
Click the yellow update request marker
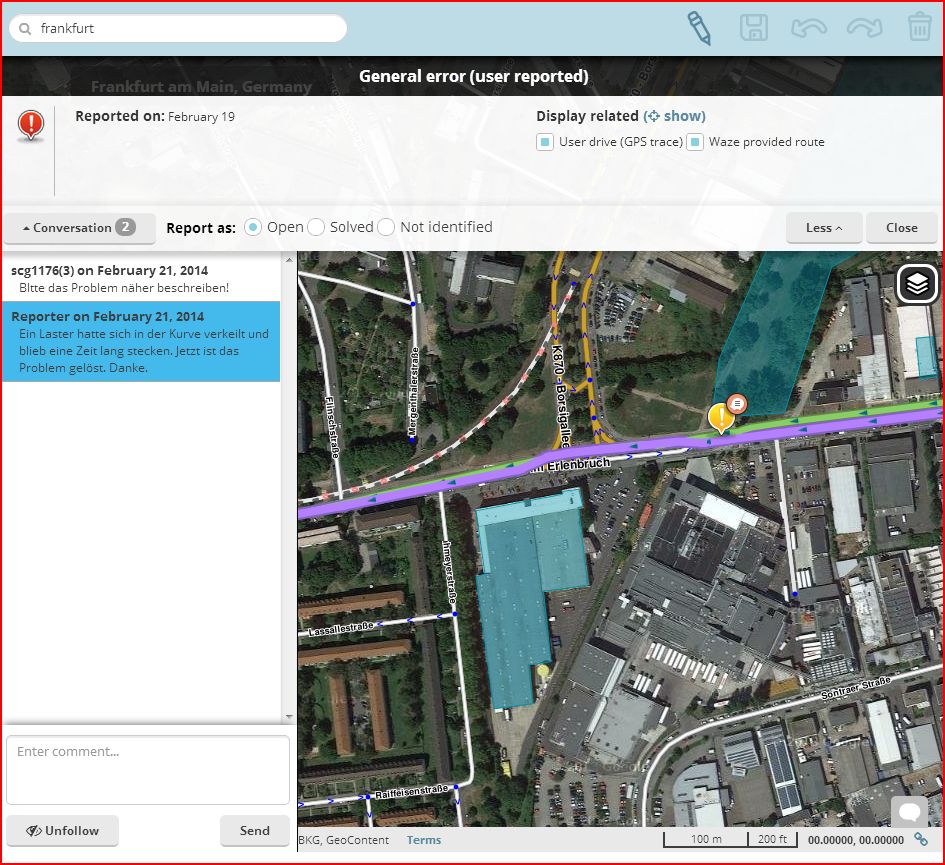tap(720, 418)
